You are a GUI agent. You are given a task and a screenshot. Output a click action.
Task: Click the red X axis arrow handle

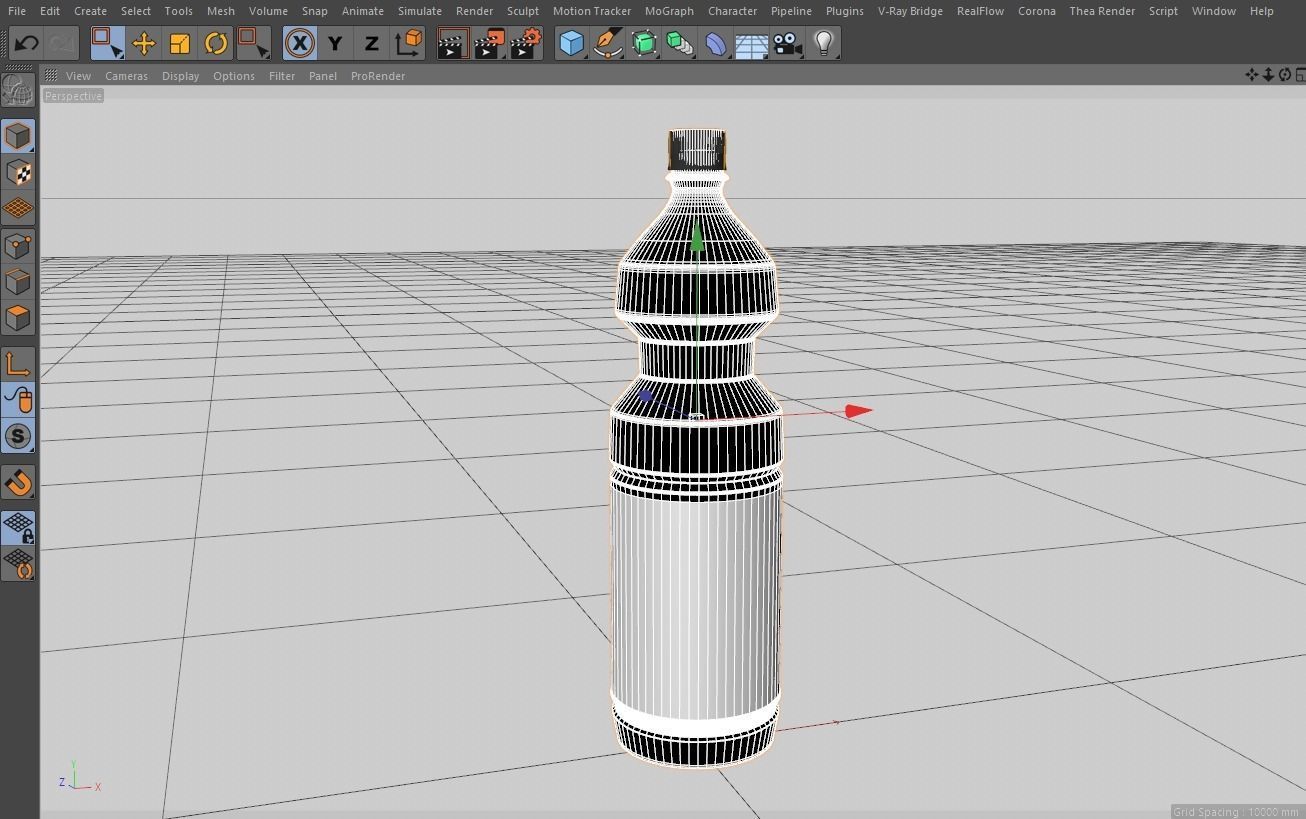(859, 410)
